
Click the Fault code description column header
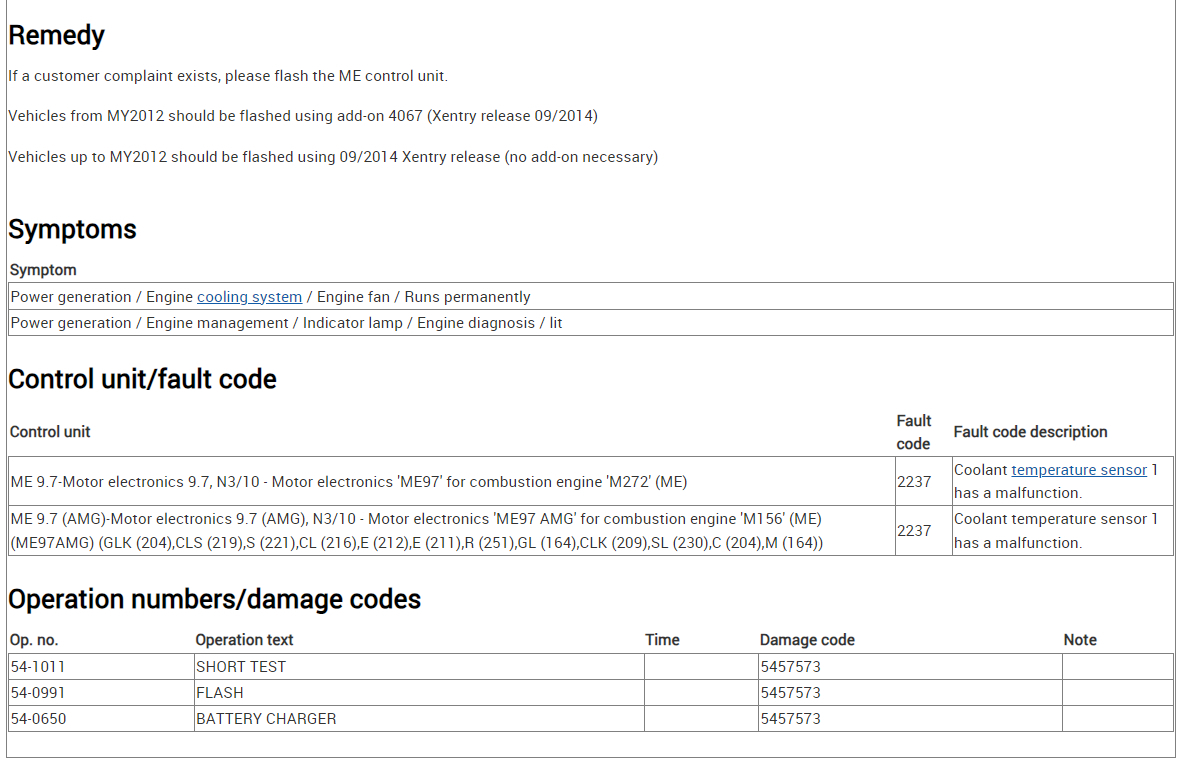tap(1030, 432)
